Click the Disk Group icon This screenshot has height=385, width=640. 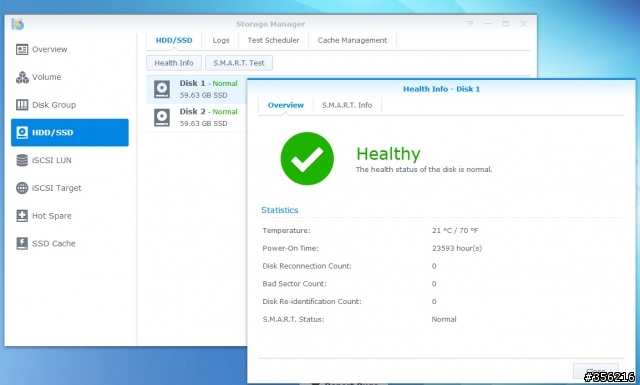point(22,105)
